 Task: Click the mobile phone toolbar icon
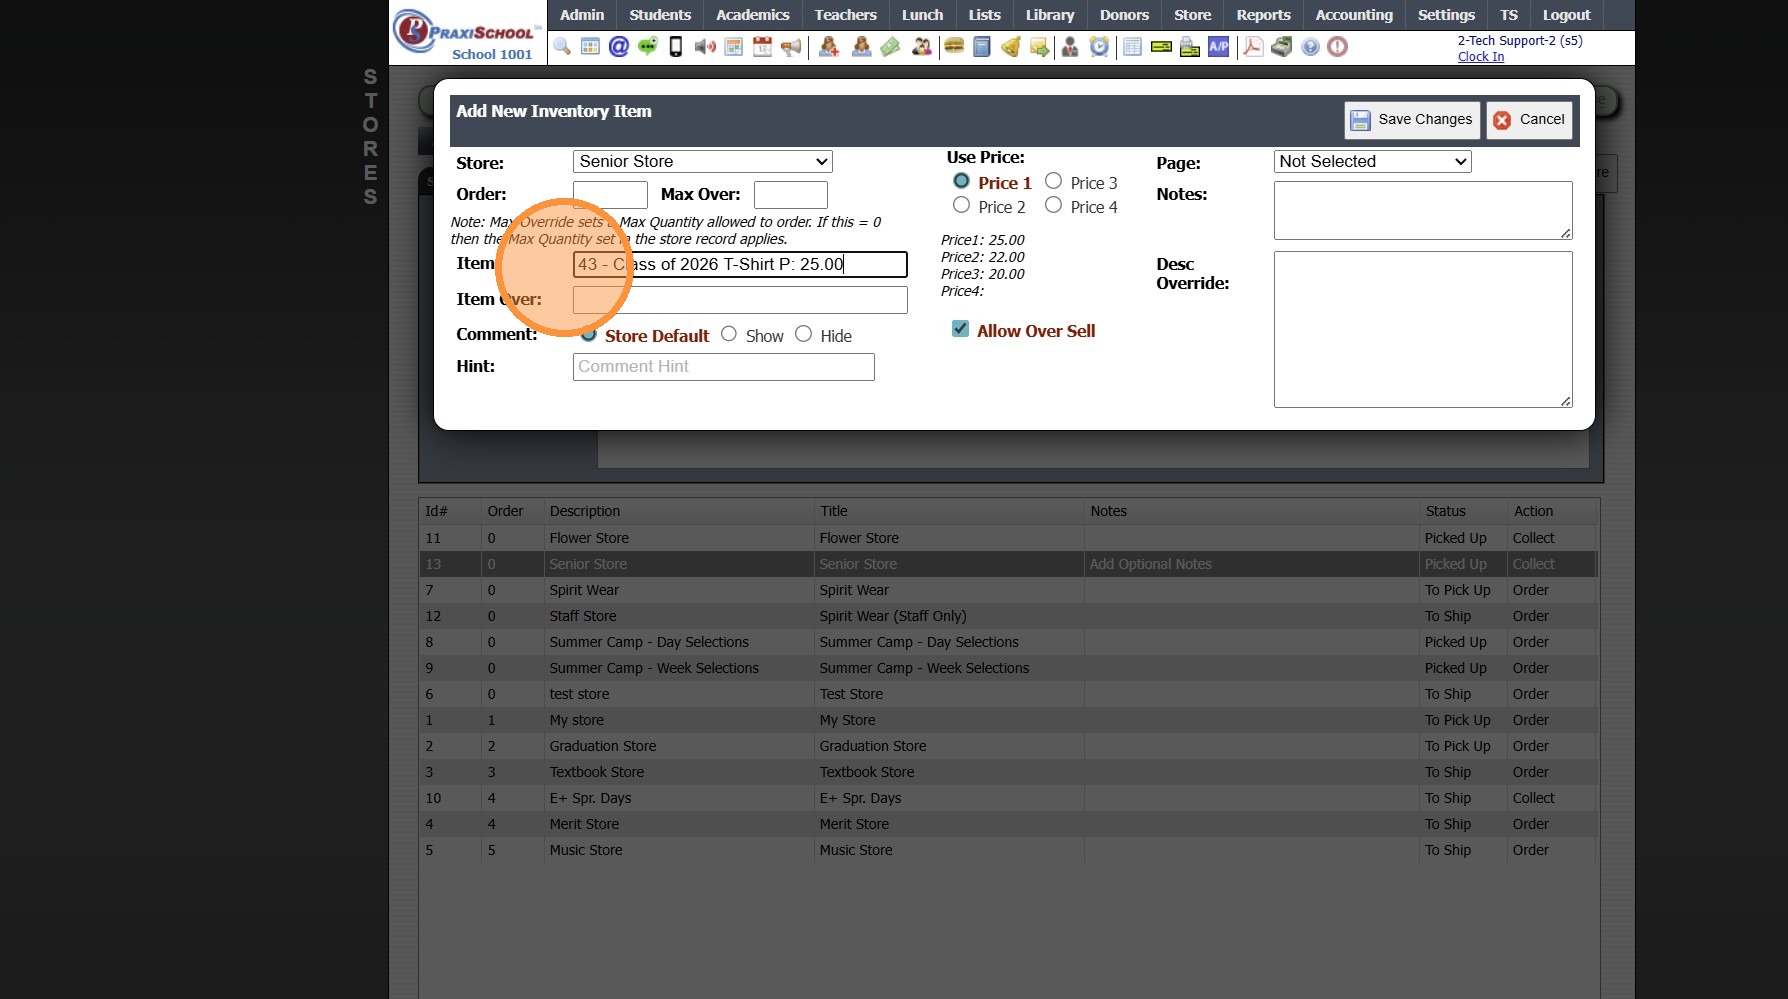pos(676,47)
